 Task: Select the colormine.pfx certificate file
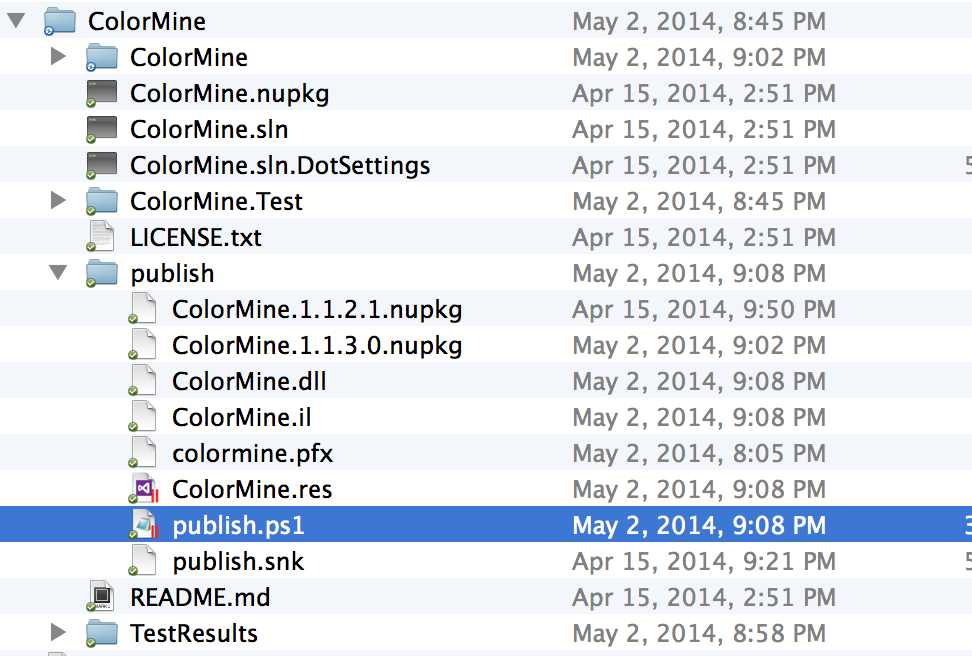[486, 453]
